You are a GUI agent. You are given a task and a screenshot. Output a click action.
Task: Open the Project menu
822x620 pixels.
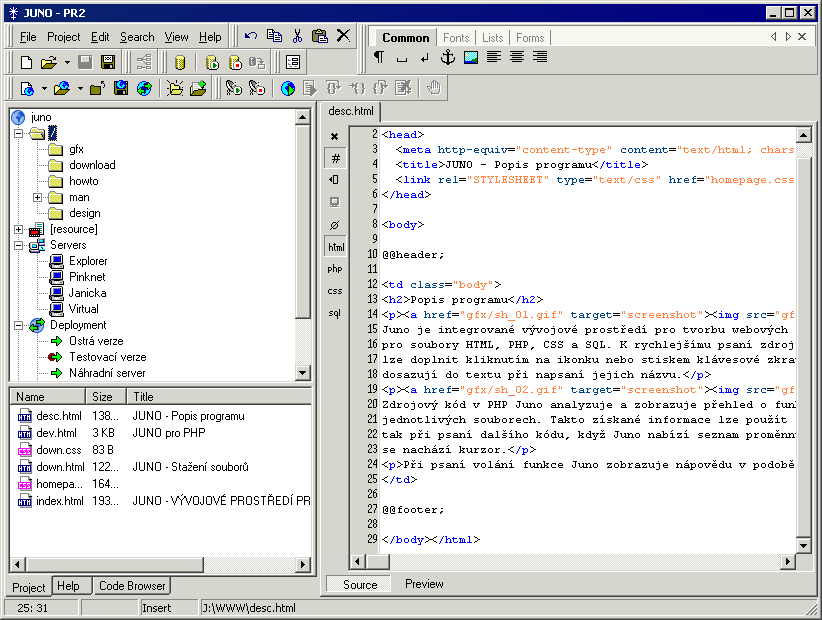63,37
